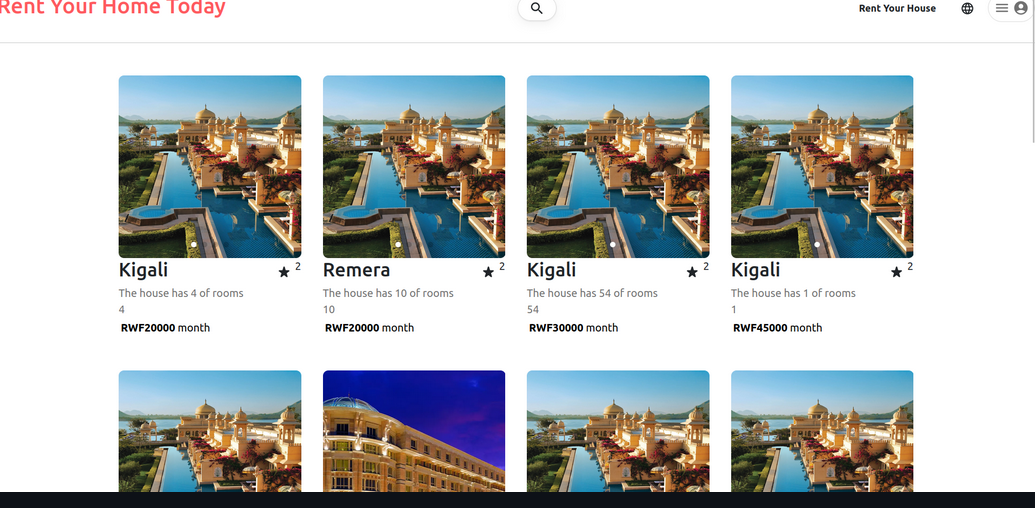The width and height of the screenshot is (1035, 508).
Task: Click Kigali title of RWF45000 listing
Action: click(755, 270)
